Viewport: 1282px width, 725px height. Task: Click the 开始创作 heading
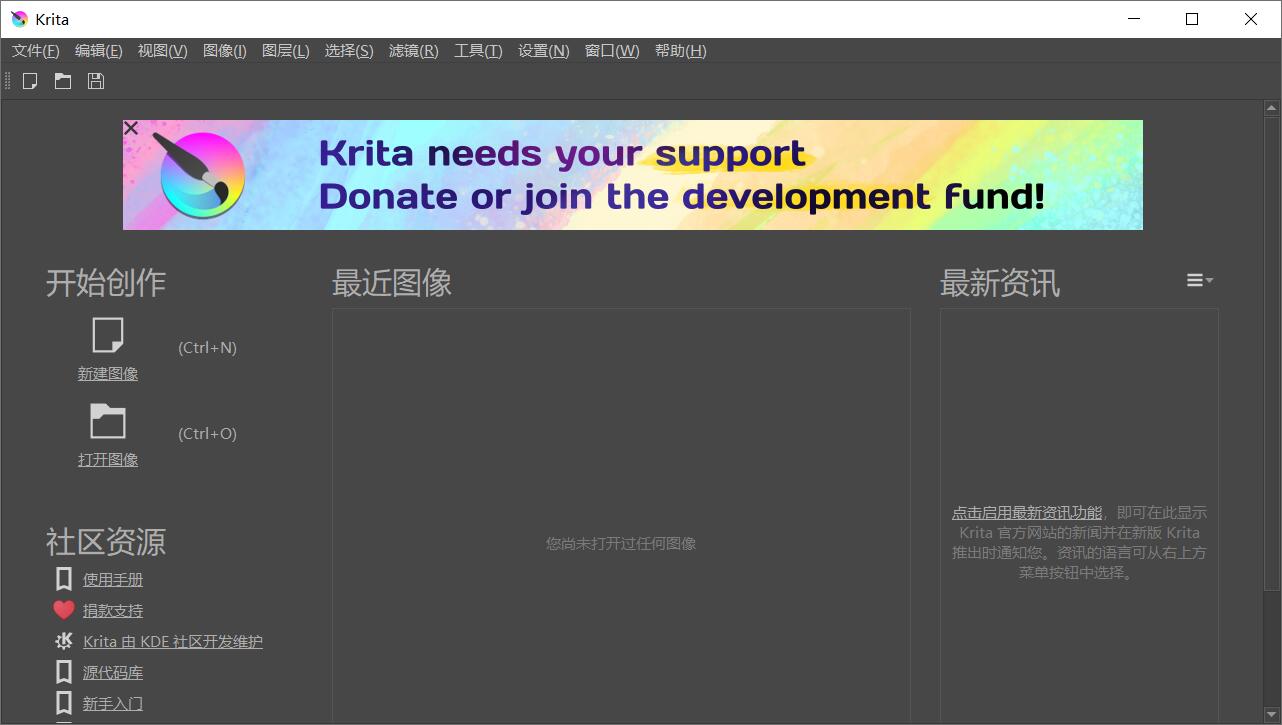click(x=106, y=282)
